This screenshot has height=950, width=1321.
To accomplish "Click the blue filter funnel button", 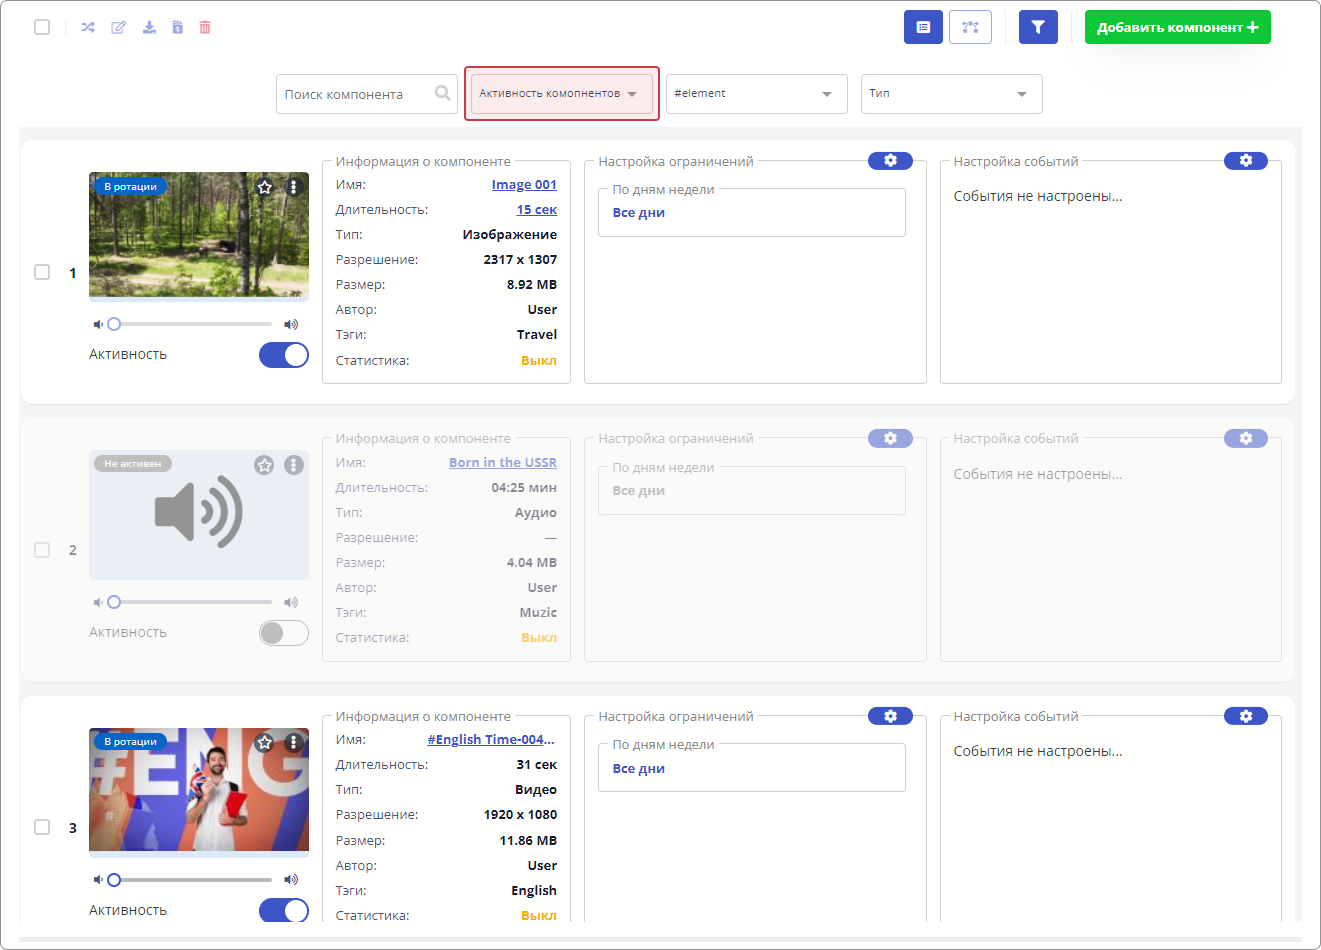I will click(1038, 27).
